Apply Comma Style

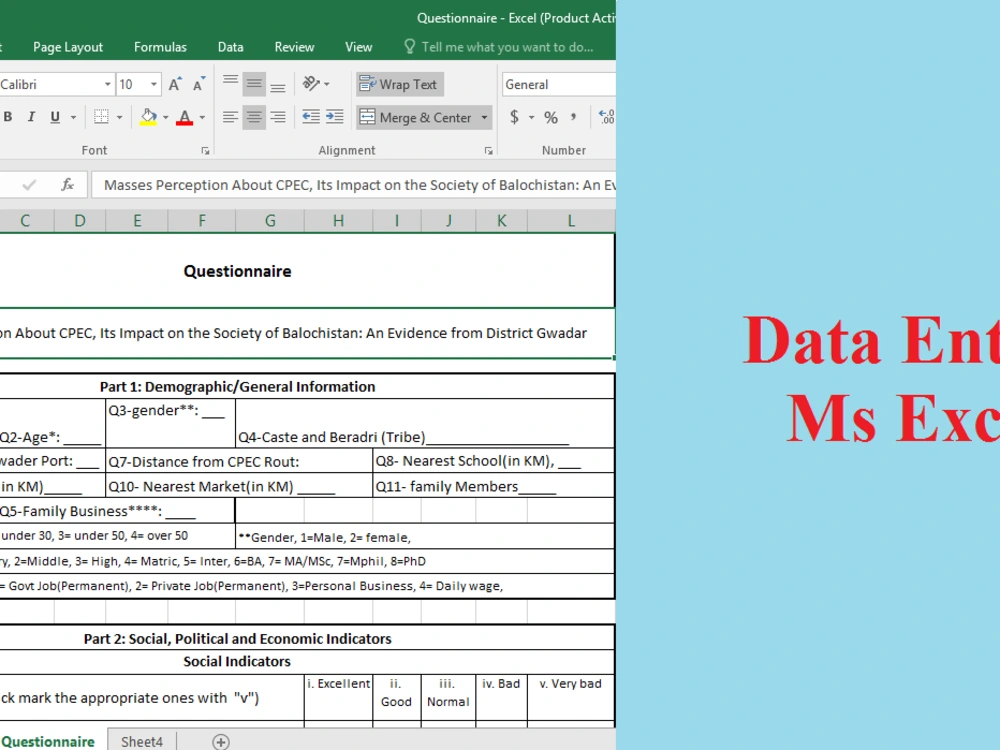coord(573,117)
